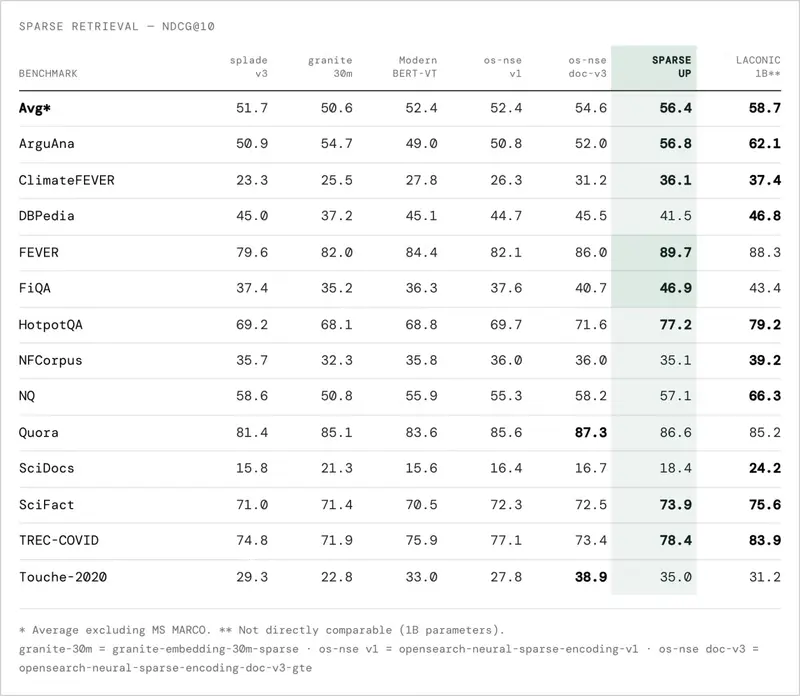This screenshot has height=696, width=800.
Task: Select the Modern BERT-VT column header
Action: coord(414,67)
